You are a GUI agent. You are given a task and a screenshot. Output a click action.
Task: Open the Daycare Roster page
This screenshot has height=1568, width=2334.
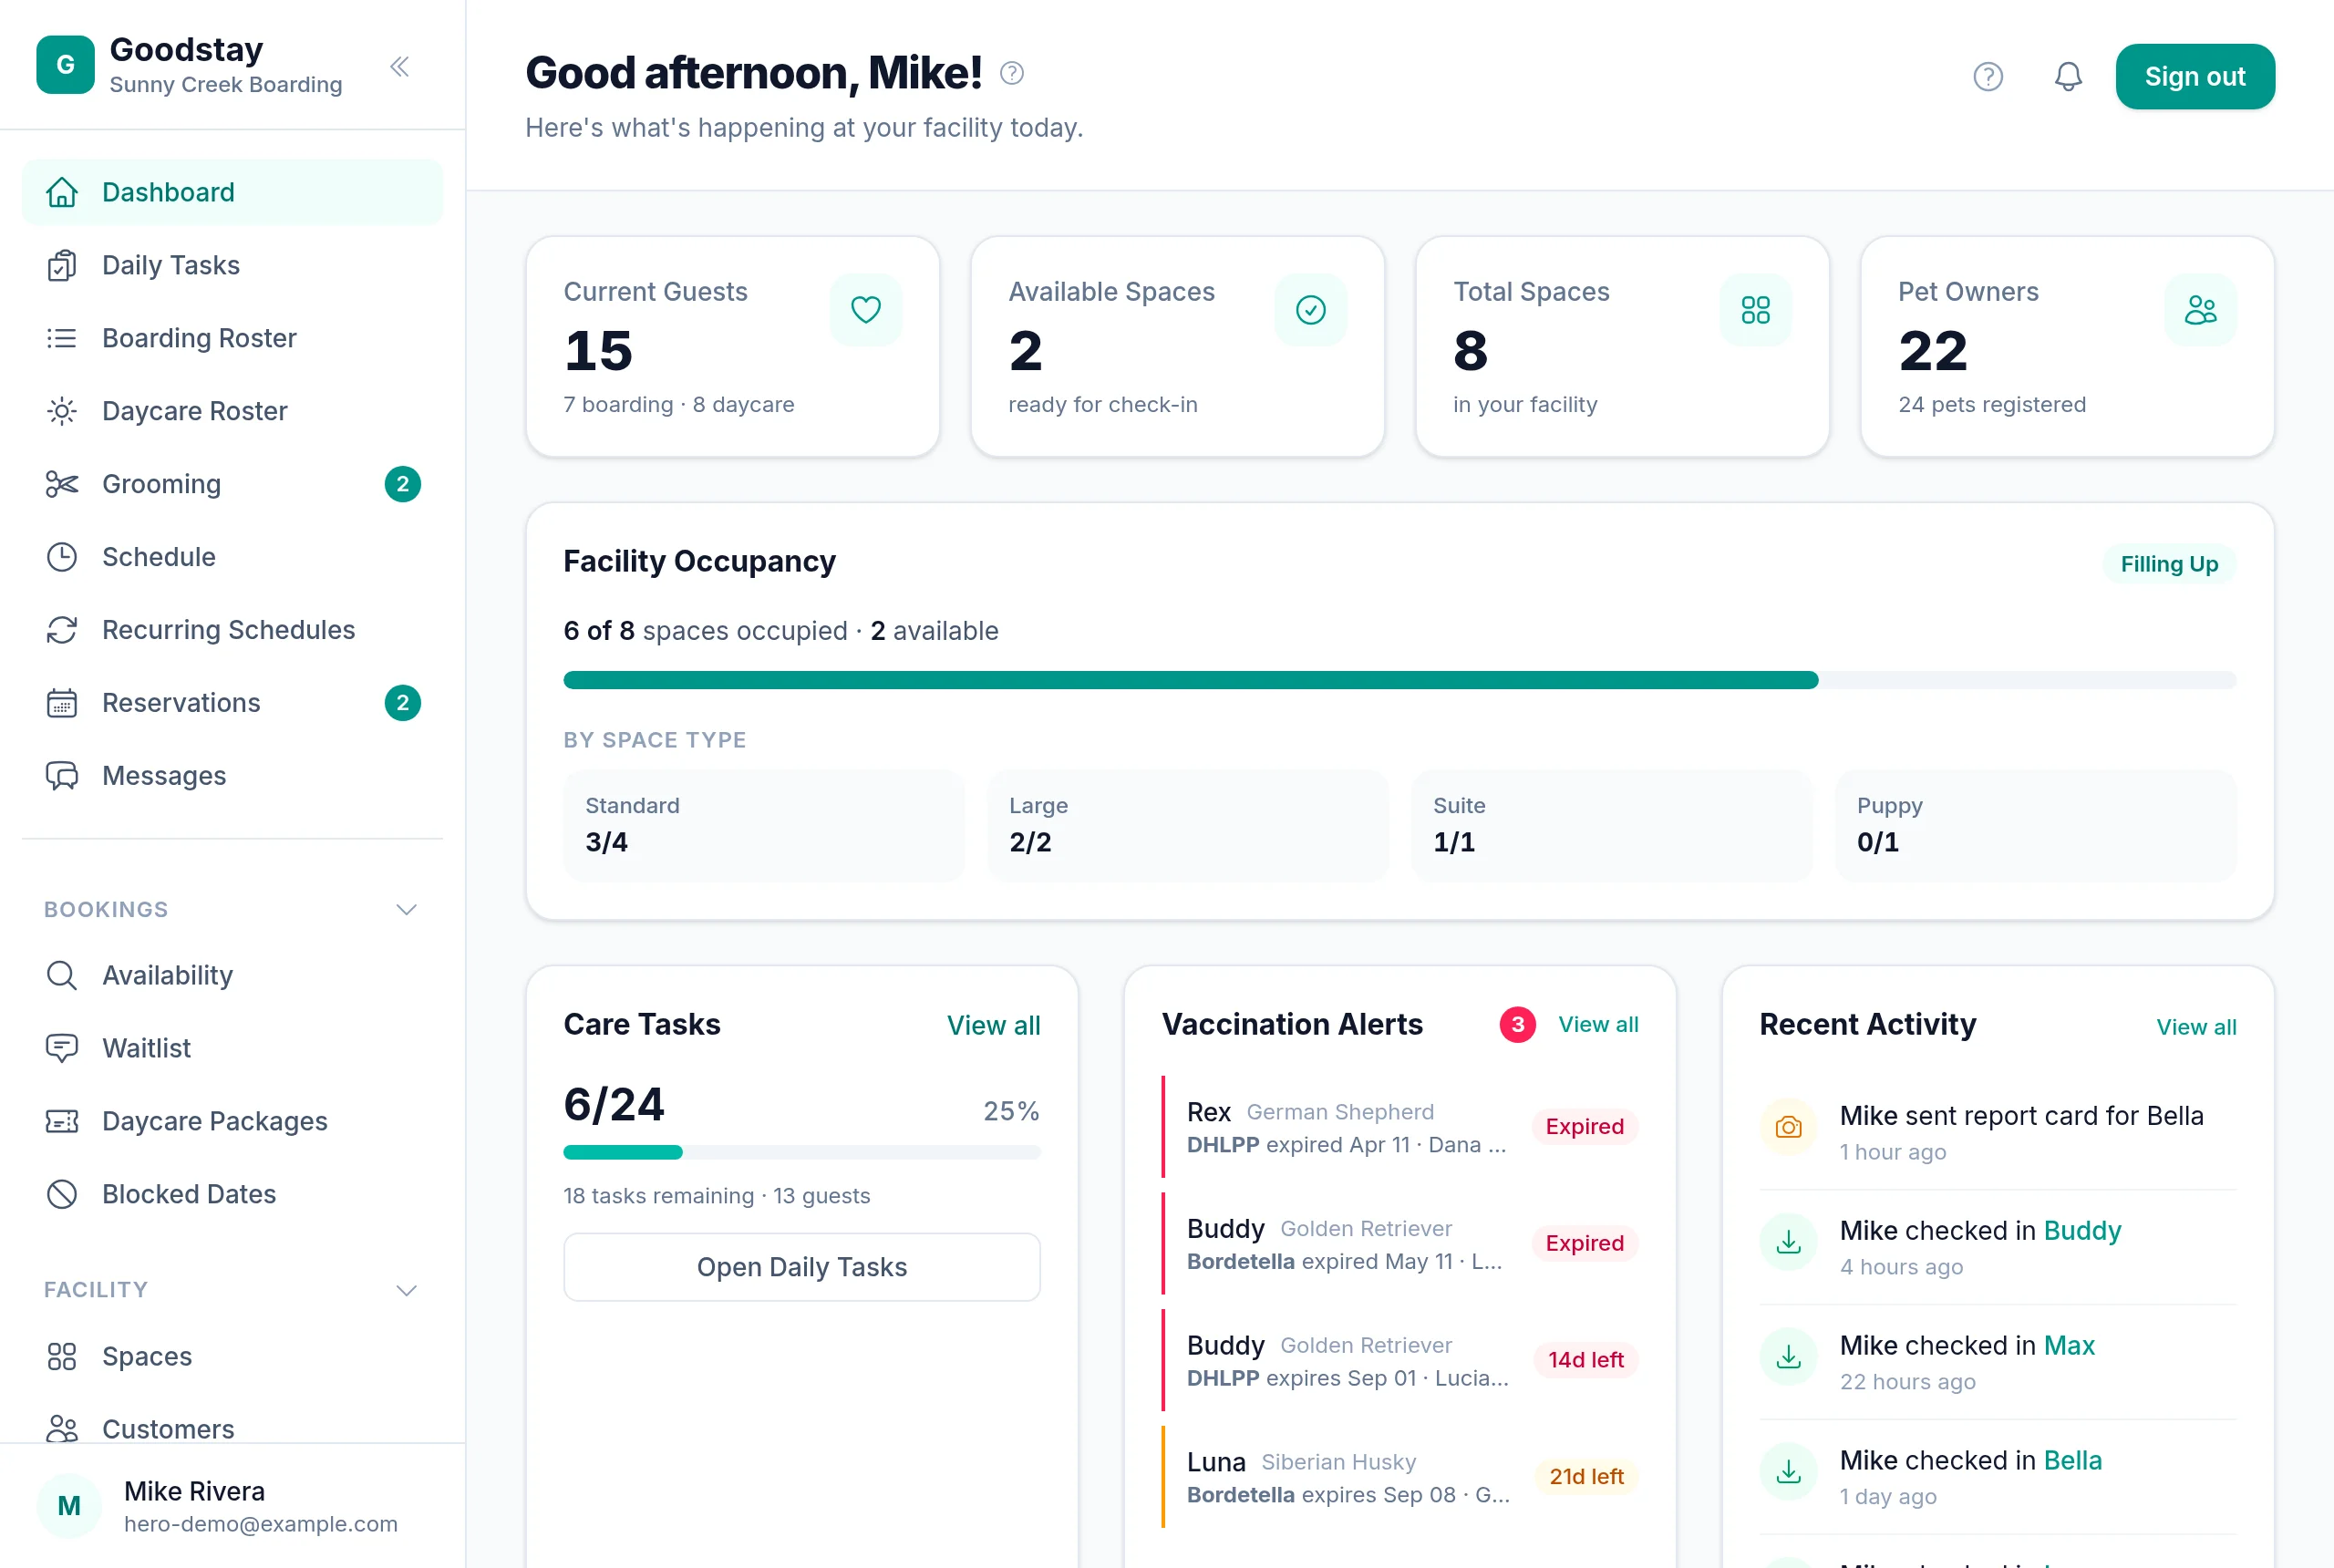tap(232, 411)
